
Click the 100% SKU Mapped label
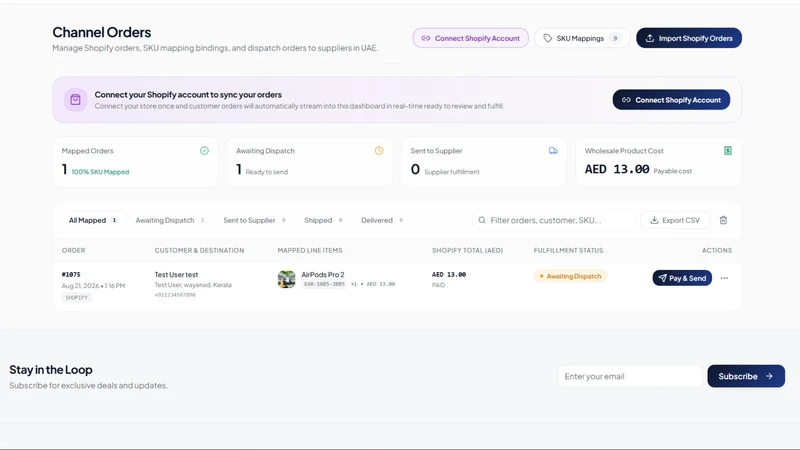click(x=100, y=172)
